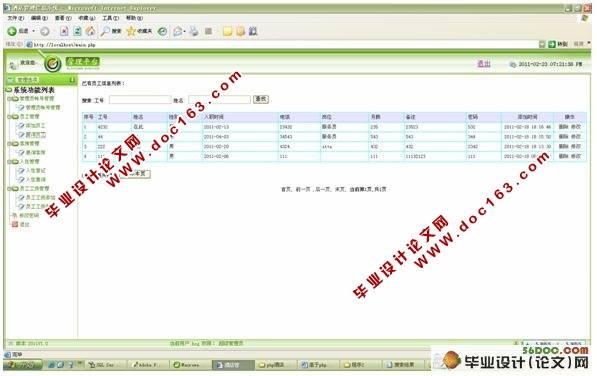597x376 pixels.
Task: Switch to the 搜索结果 taskbar item
Action: click(403, 365)
